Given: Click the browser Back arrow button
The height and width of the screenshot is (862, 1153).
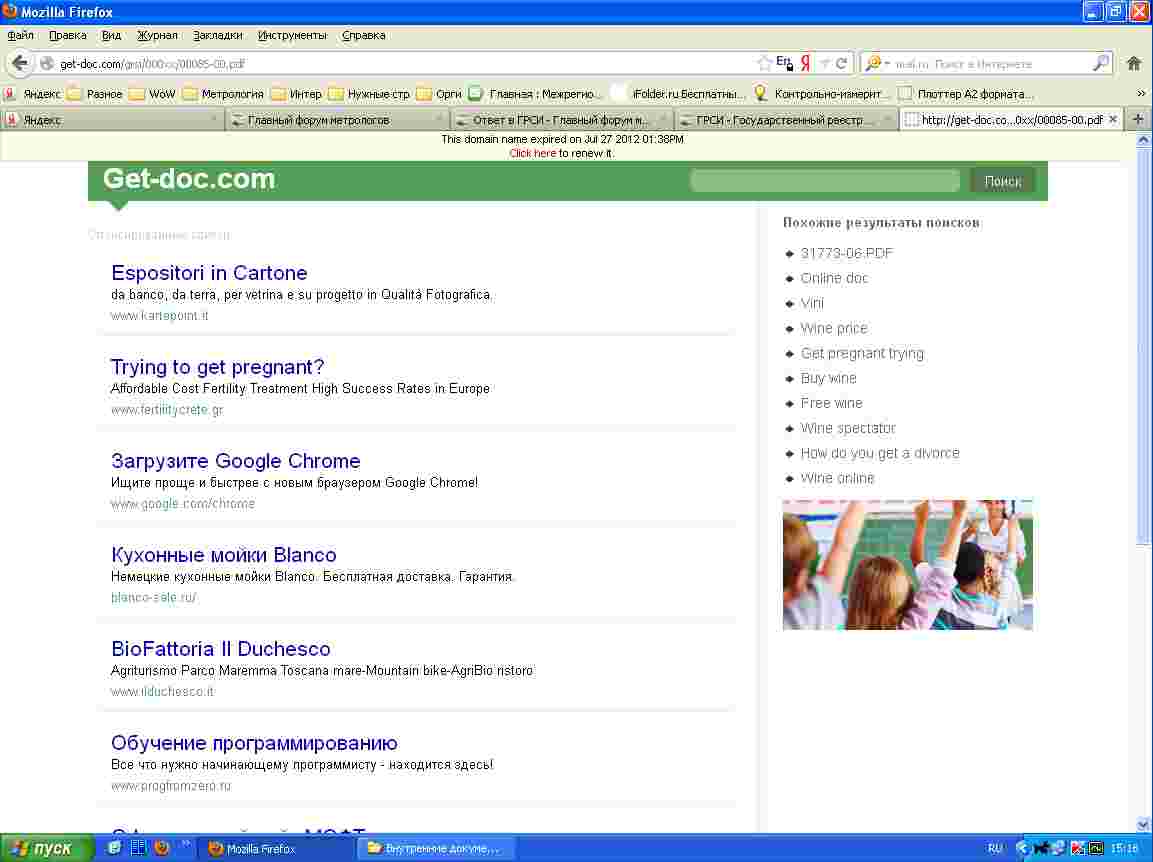Looking at the screenshot, I should click(x=20, y=63).
